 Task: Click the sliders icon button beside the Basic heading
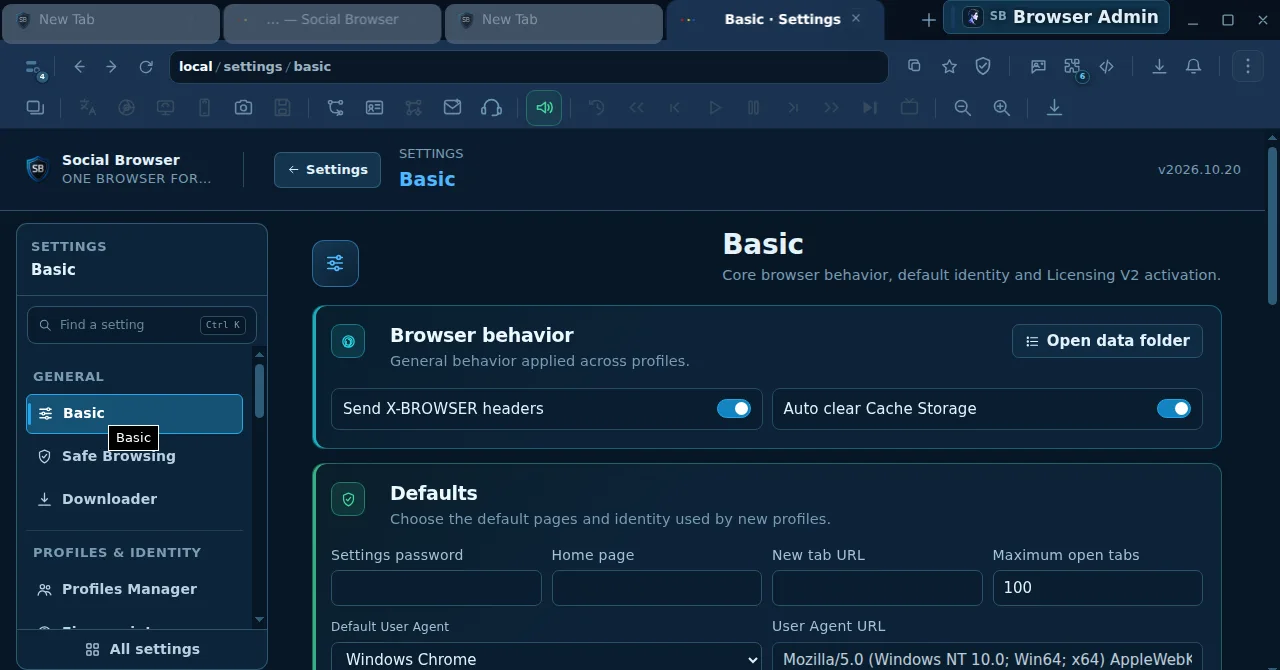(x=335, y=264)
